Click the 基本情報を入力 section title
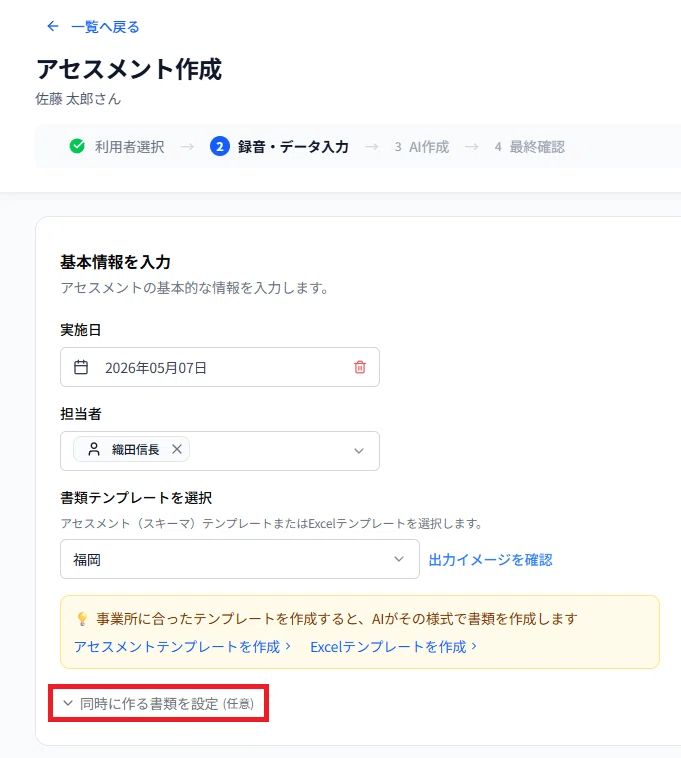 pos(116,262)
